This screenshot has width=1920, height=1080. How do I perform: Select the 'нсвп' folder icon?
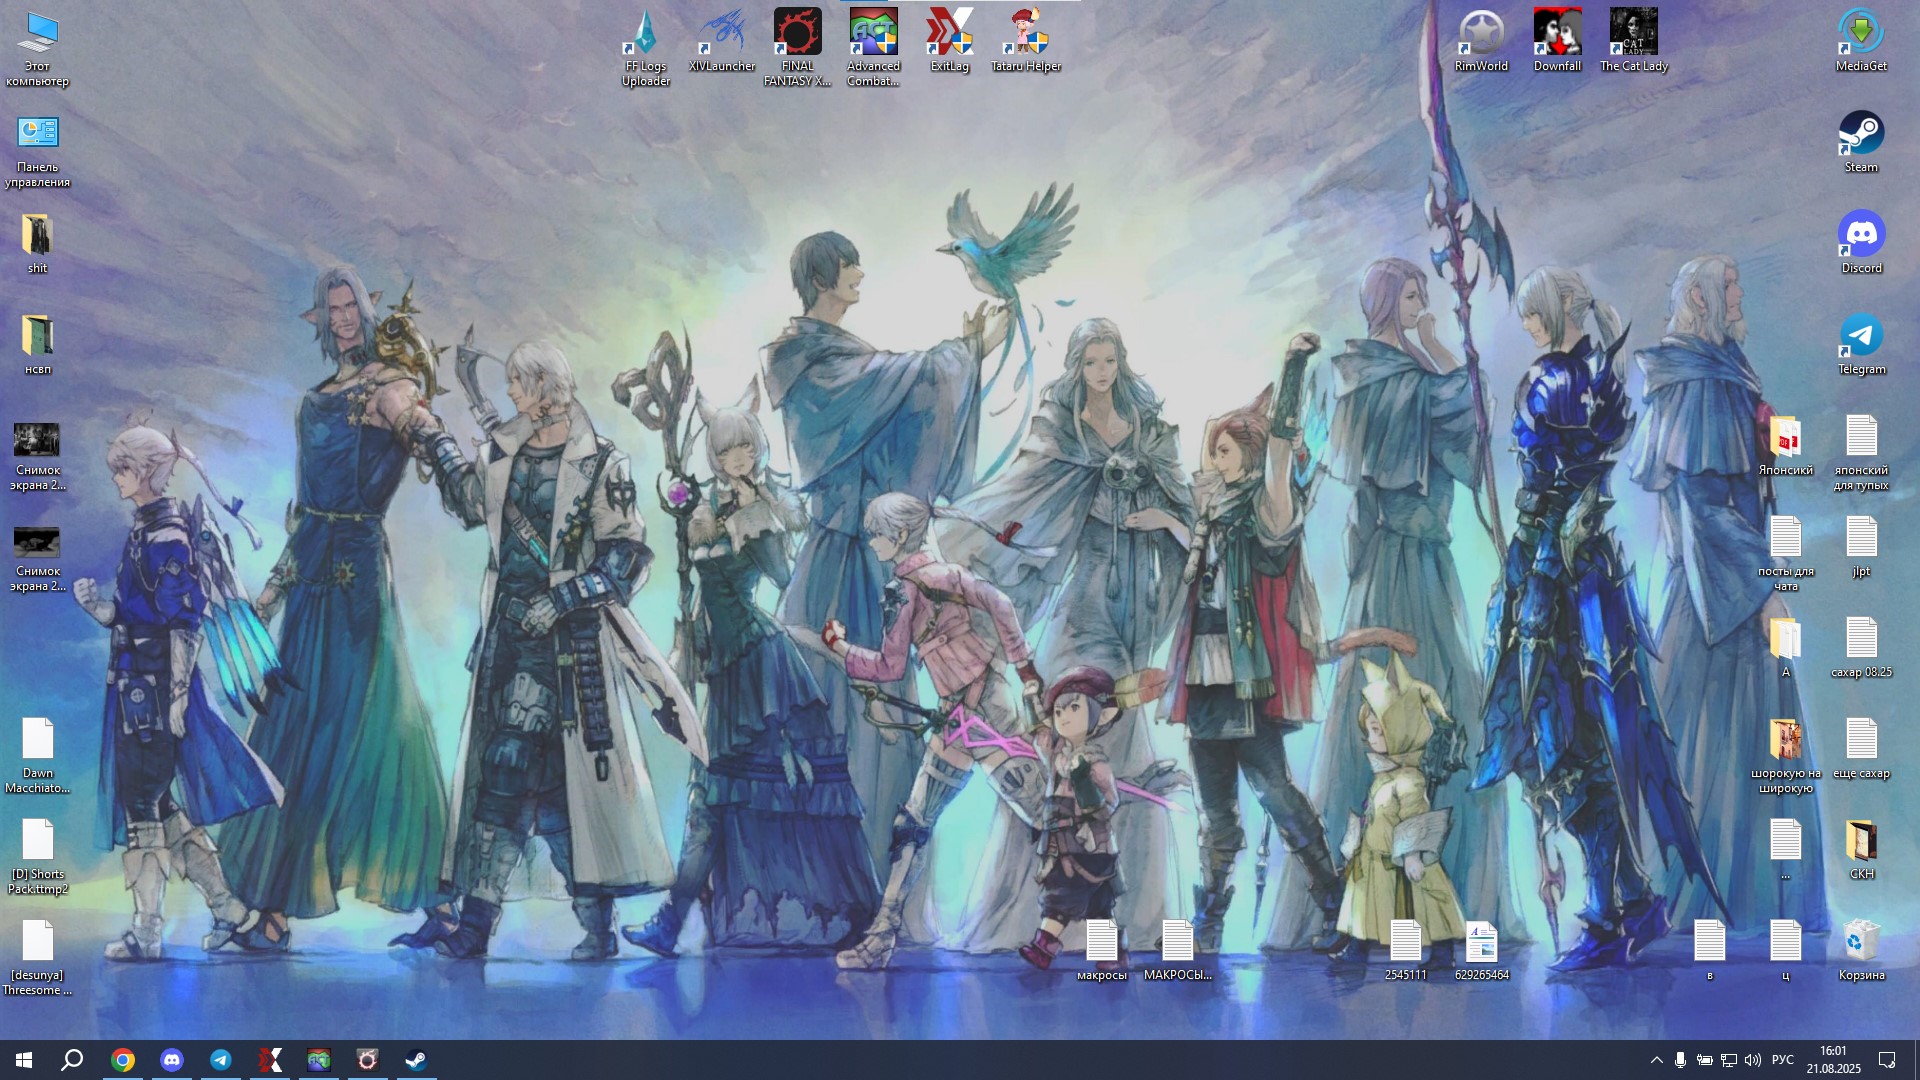click(x=38, y=344)
